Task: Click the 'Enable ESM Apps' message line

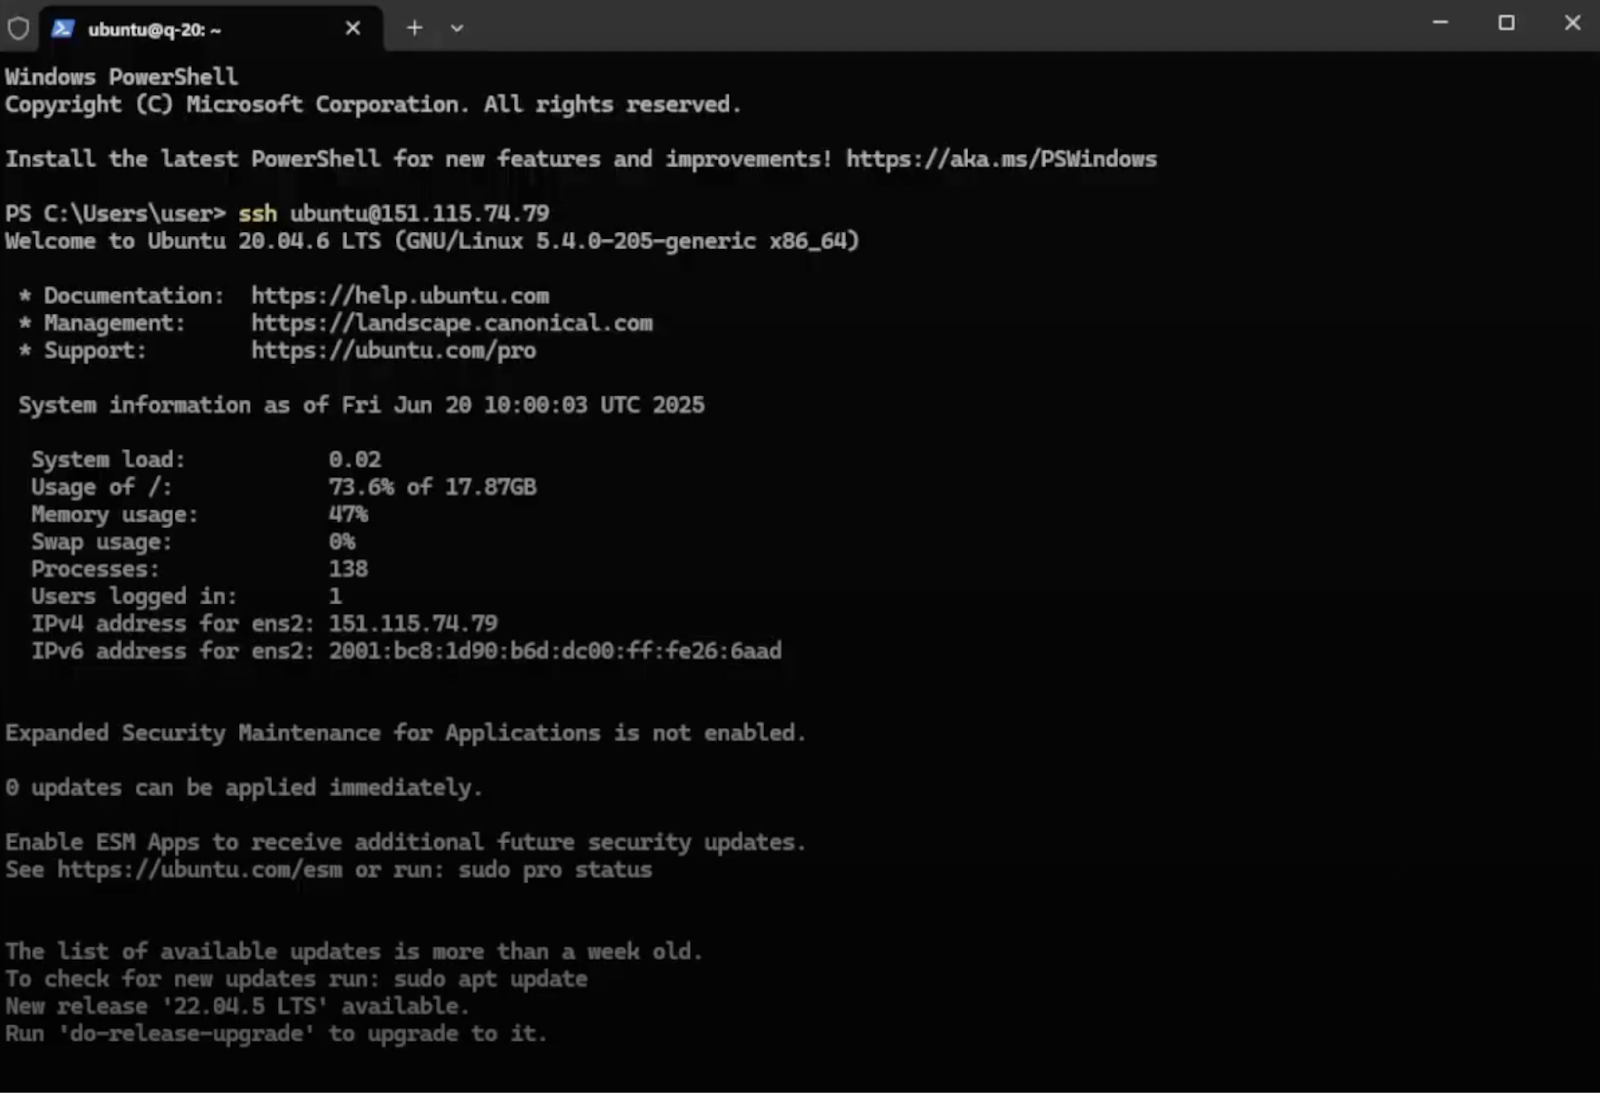Action: coord(405,842)
